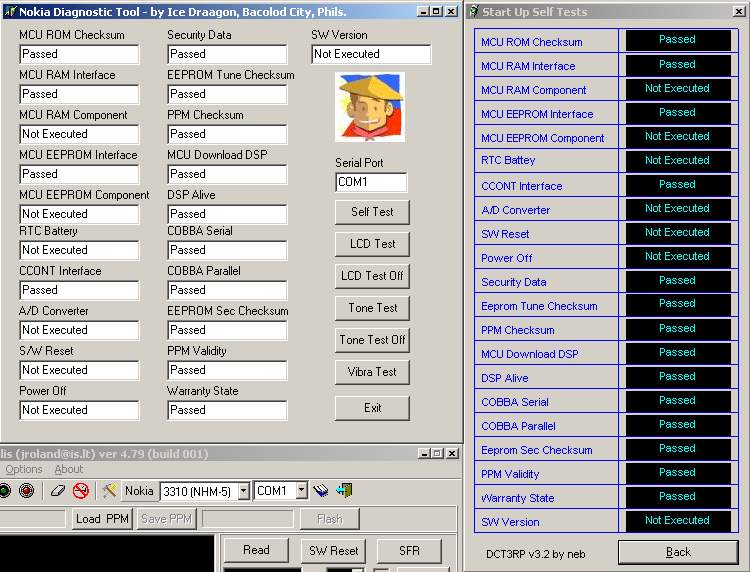The width and height of the screenshot is (750, 572).
Task: Click the Save PPM button
Action: click(166, 519)
